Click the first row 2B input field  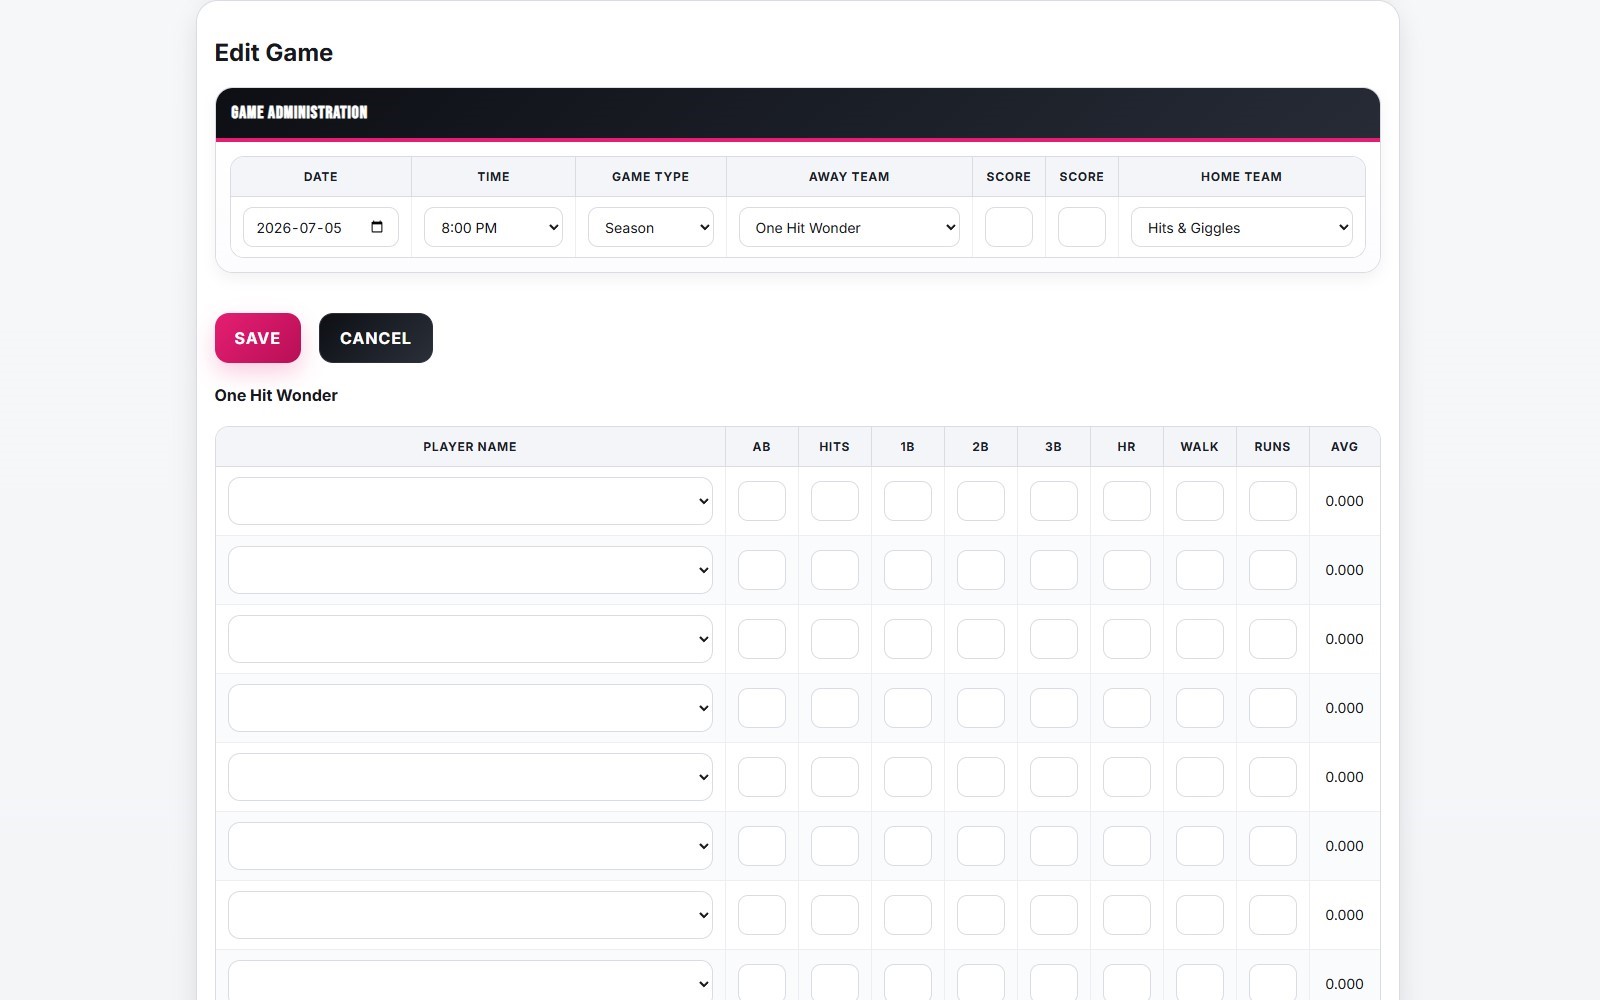(981, 501)
